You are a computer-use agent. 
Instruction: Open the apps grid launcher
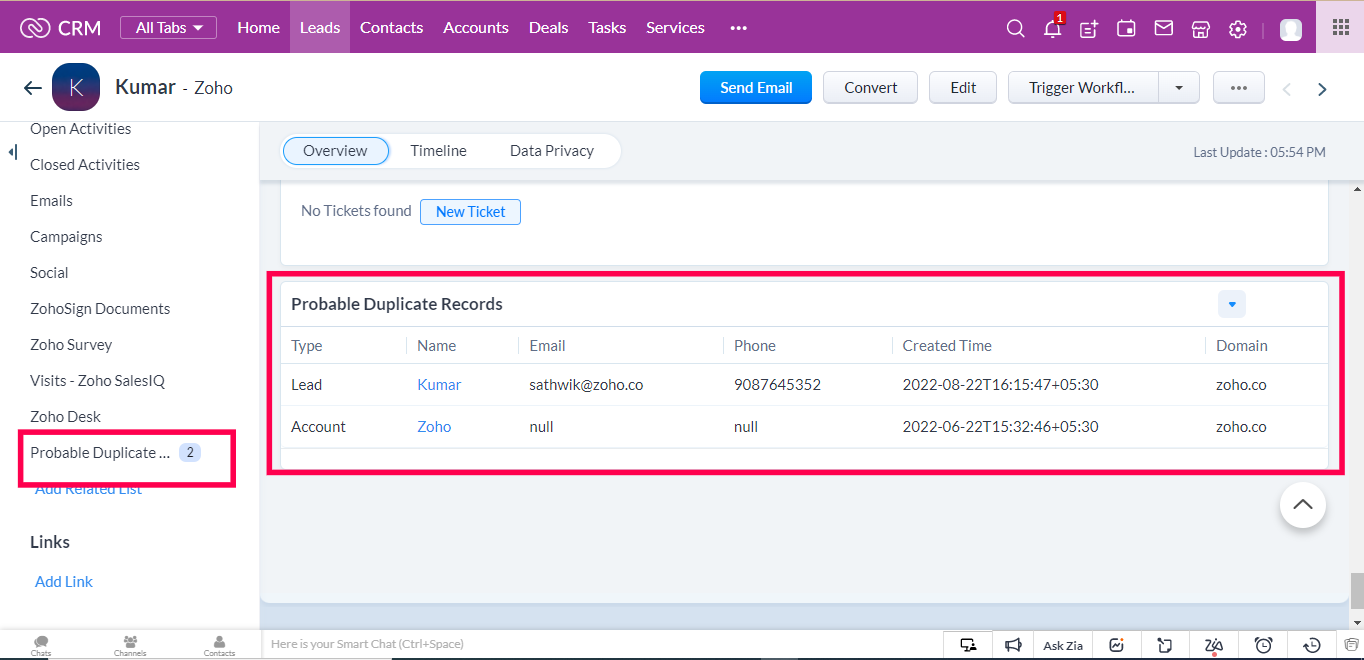point(1340,27)
